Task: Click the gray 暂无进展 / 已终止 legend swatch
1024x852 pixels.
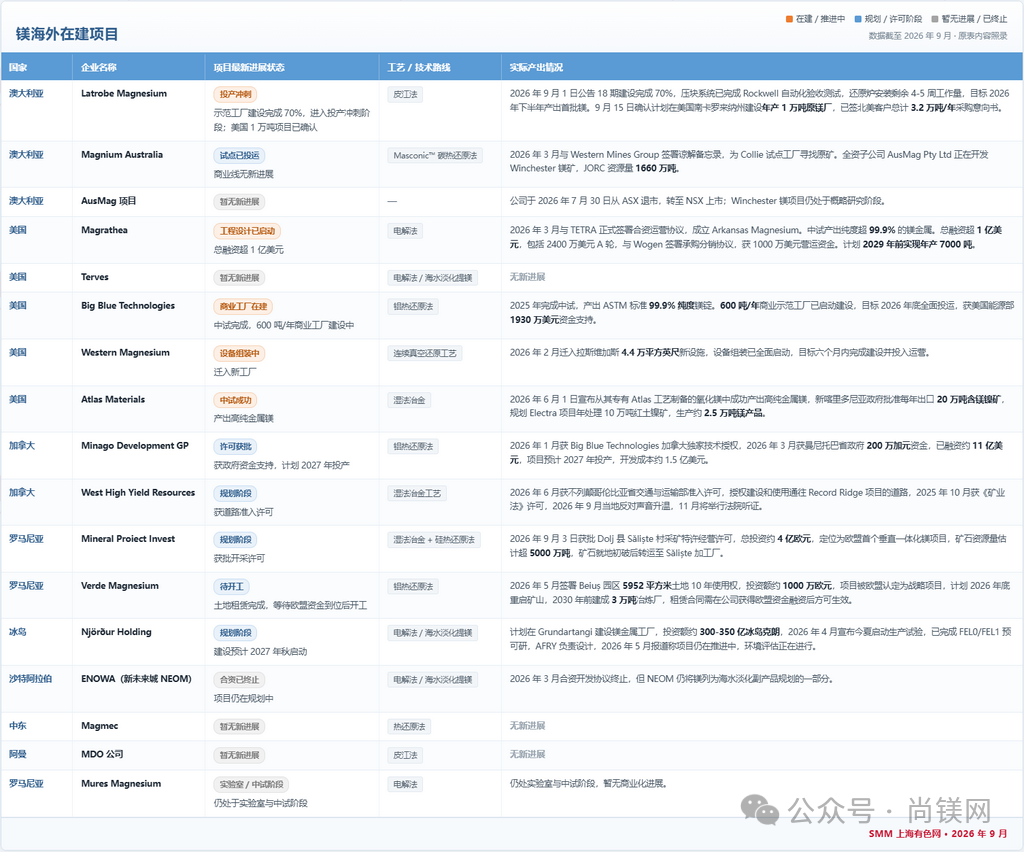Action: click(x=935, y=19)
